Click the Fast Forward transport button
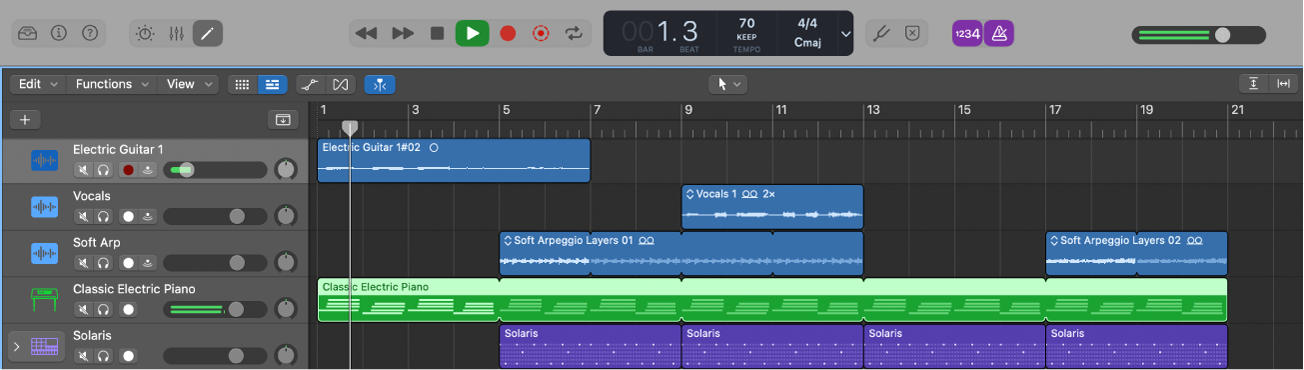The image size is (1304, 370). pos(402,33)
